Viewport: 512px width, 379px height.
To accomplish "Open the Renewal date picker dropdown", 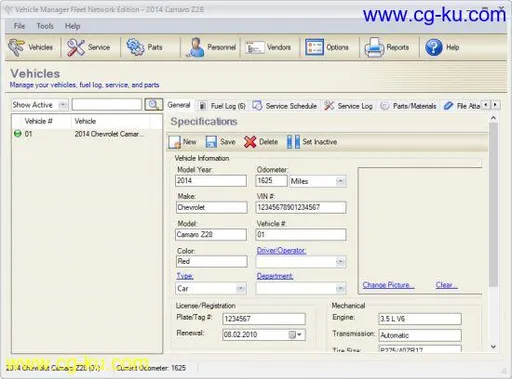I will coord(299,335).
